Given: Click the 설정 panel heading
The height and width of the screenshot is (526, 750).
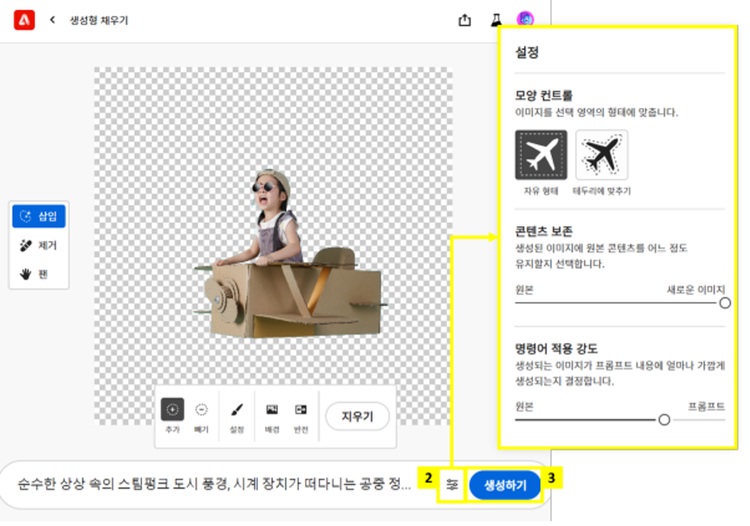Looking at the screenshot, I should [x=527, y=52].
